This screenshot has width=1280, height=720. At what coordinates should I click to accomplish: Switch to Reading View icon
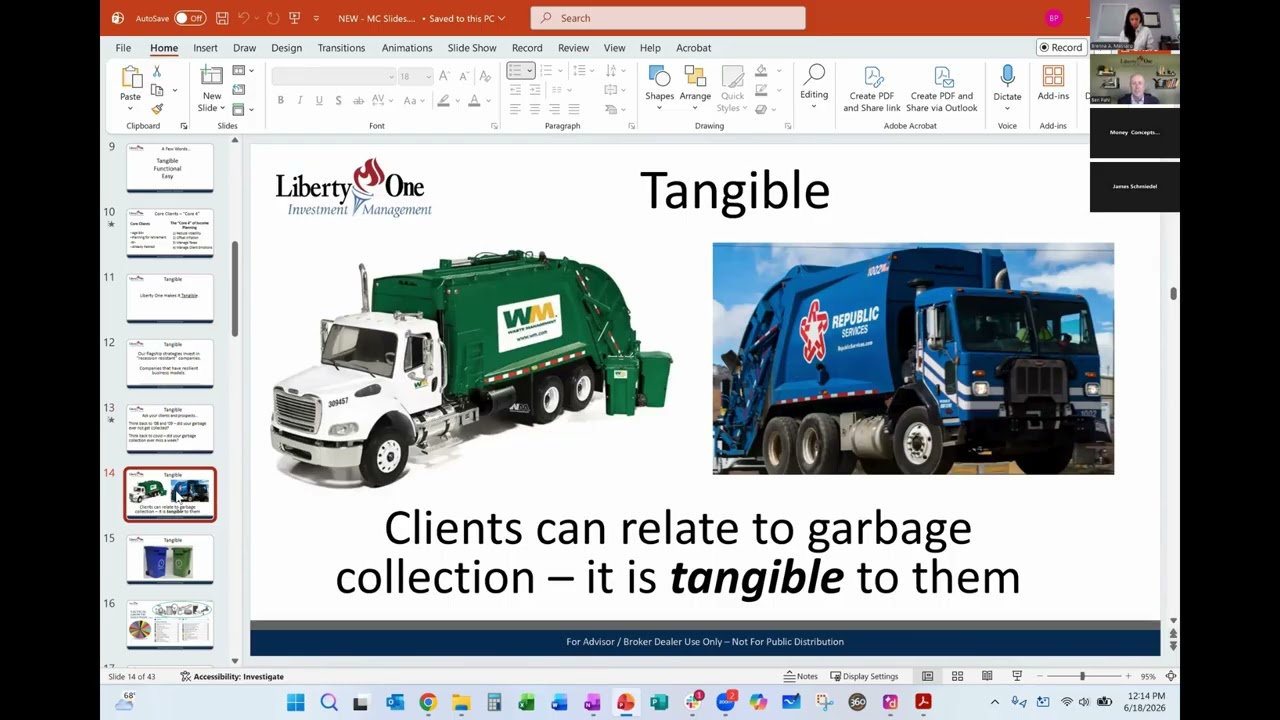pyautogui.click(x=987, y=676)
